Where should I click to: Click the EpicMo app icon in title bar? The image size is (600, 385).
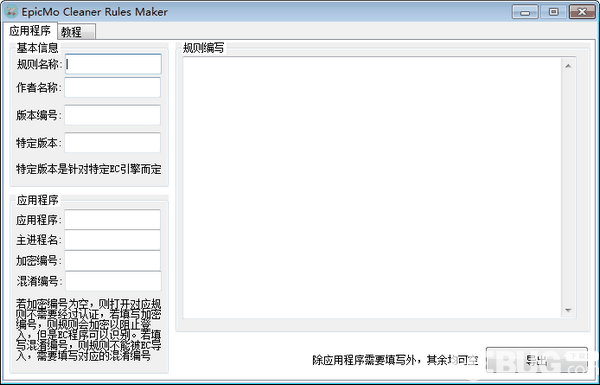11,11
